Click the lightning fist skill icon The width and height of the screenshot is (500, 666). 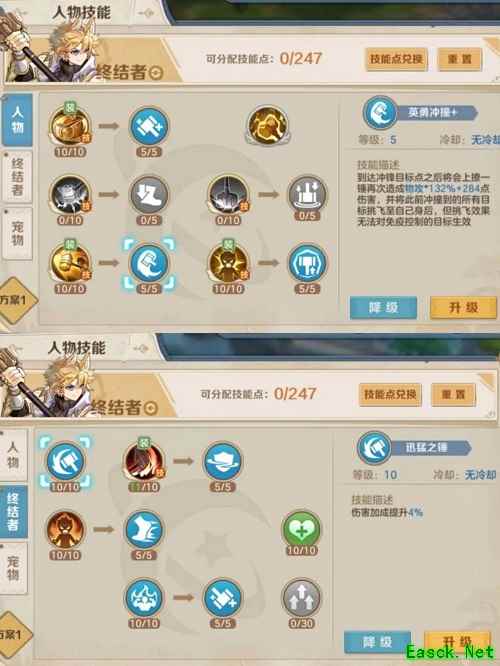click(268, 126)
